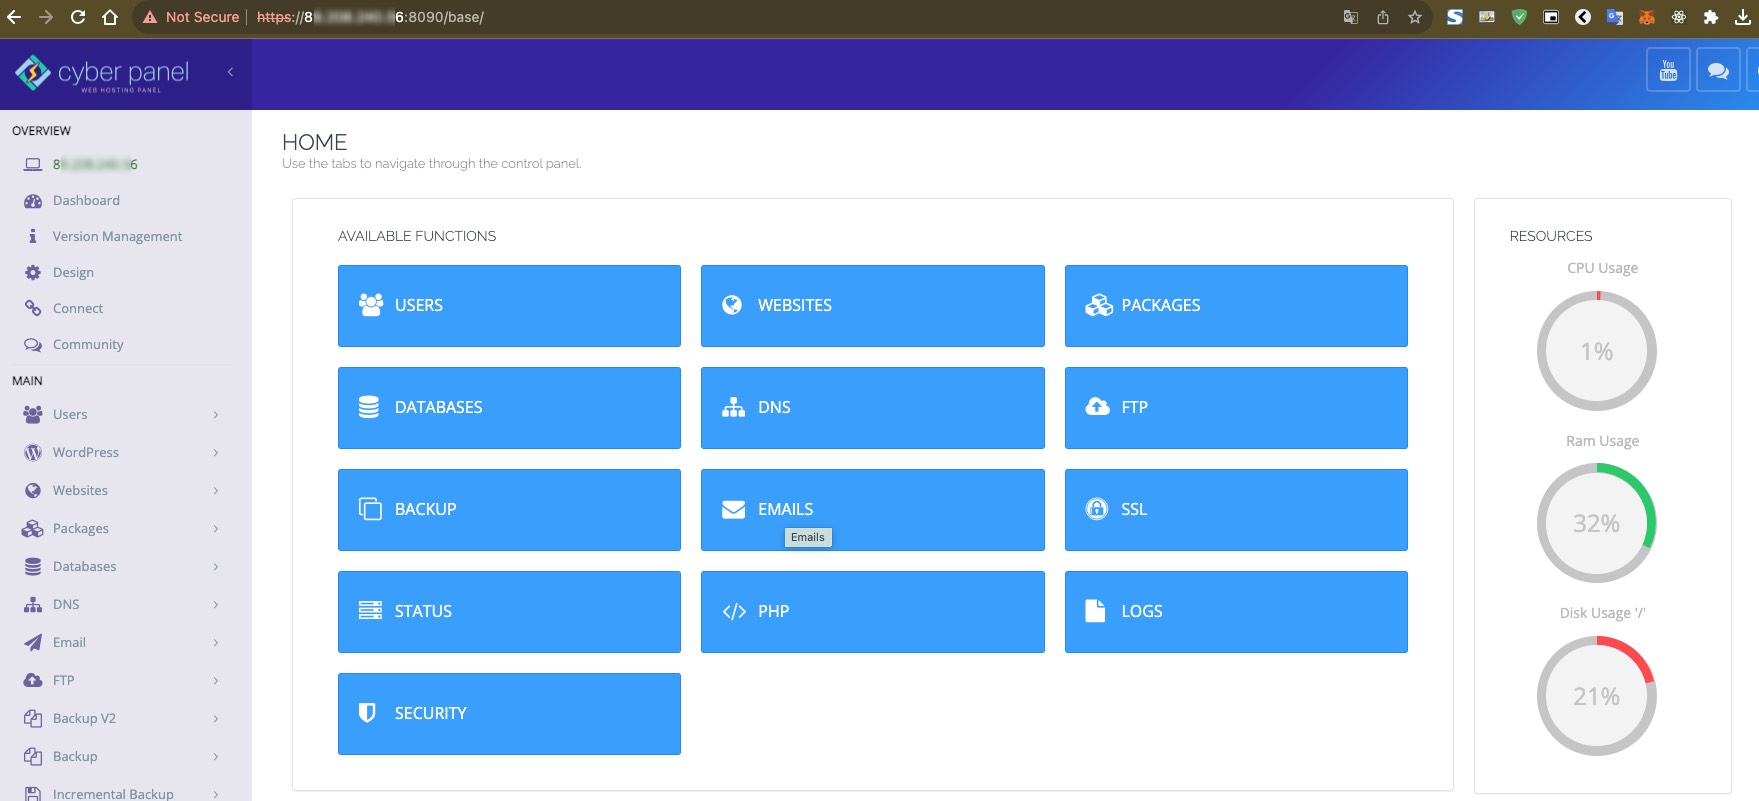
Task: Open the WEBSITES function tile
Action: click(872, 306)
